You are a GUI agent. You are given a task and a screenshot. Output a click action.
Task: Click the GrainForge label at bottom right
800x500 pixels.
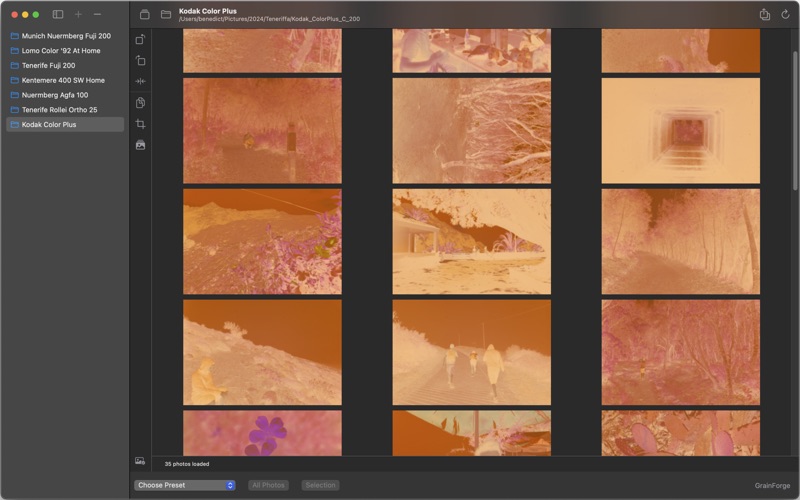[x=772, y=486]
